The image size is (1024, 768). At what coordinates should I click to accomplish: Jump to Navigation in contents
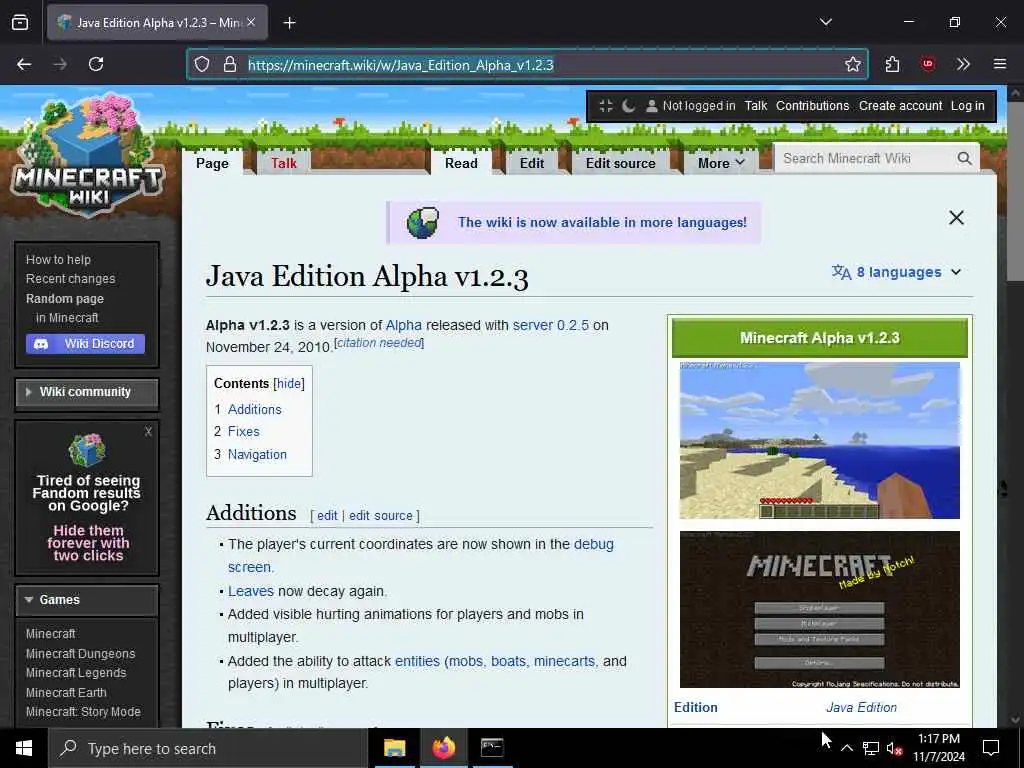click(x=257, y=455)
